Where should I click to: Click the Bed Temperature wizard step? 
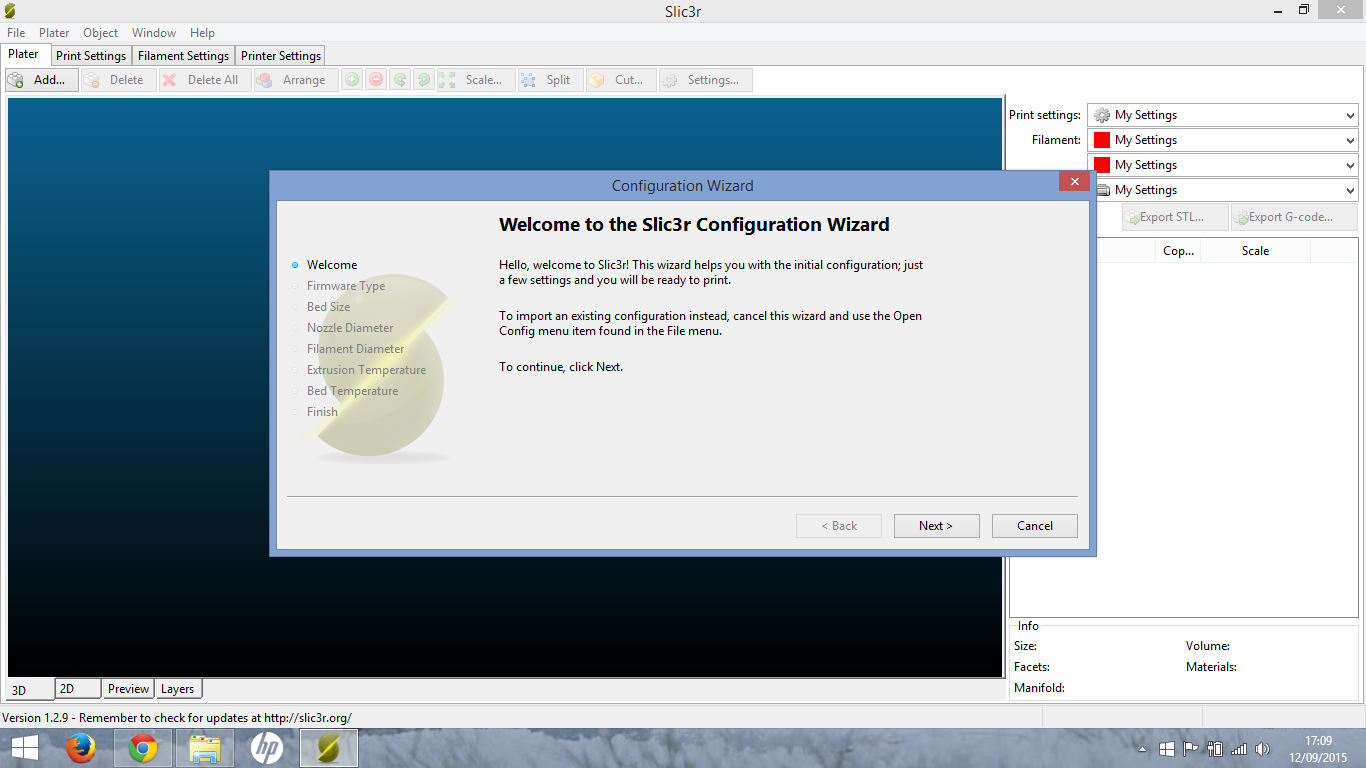coord(352,391)
